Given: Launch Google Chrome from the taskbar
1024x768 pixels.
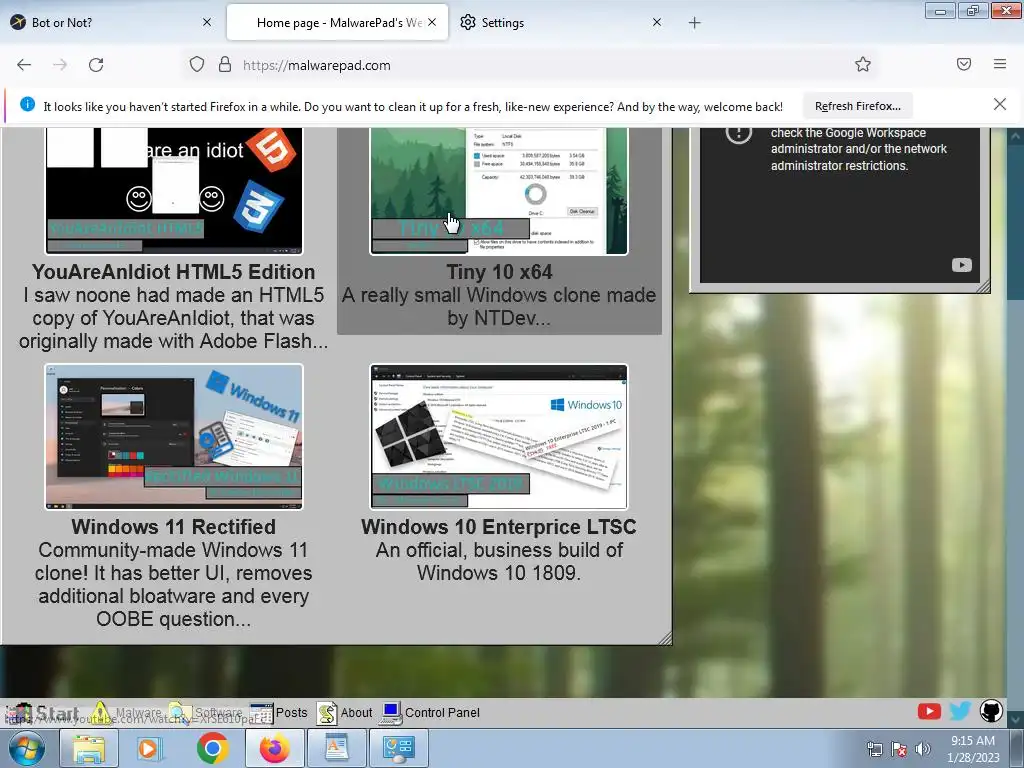Looking at the screenshot, I should click(x=212, y=748).
